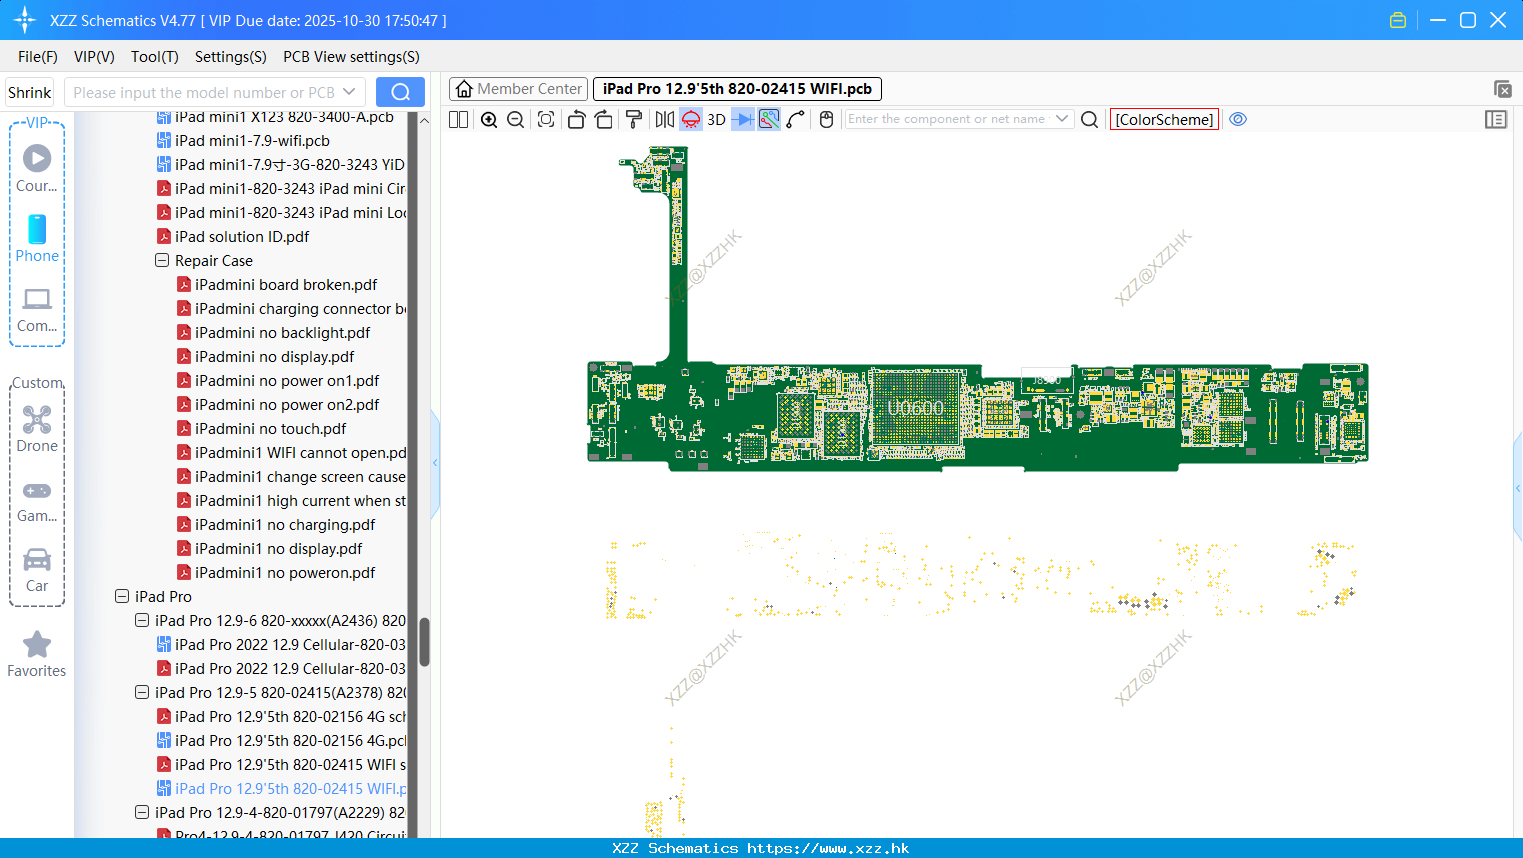Open iPad solution ID.pdf
This screenshot has width=1523, height=858.
242,237
